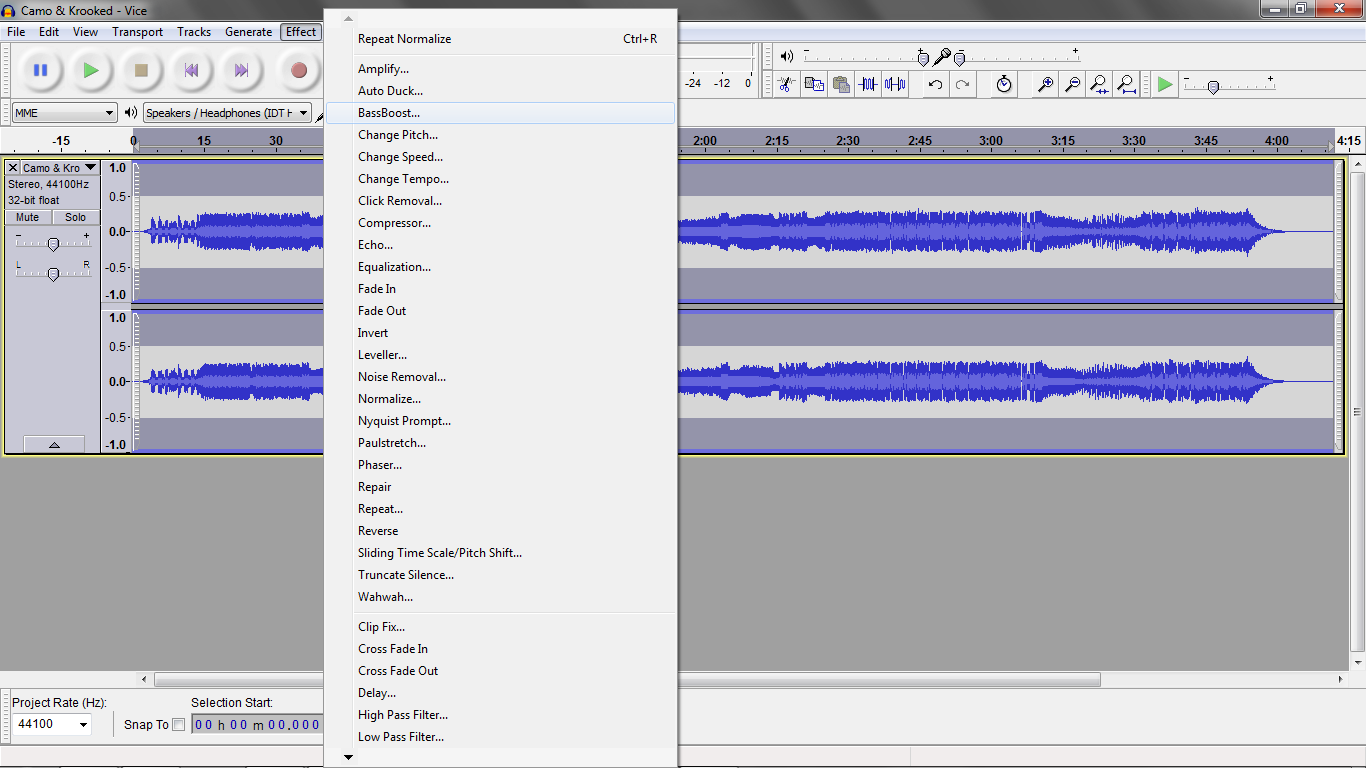Open Noise Removal... effect
This screenshot has height=768, width=1366.
click(x=501, y=377)
